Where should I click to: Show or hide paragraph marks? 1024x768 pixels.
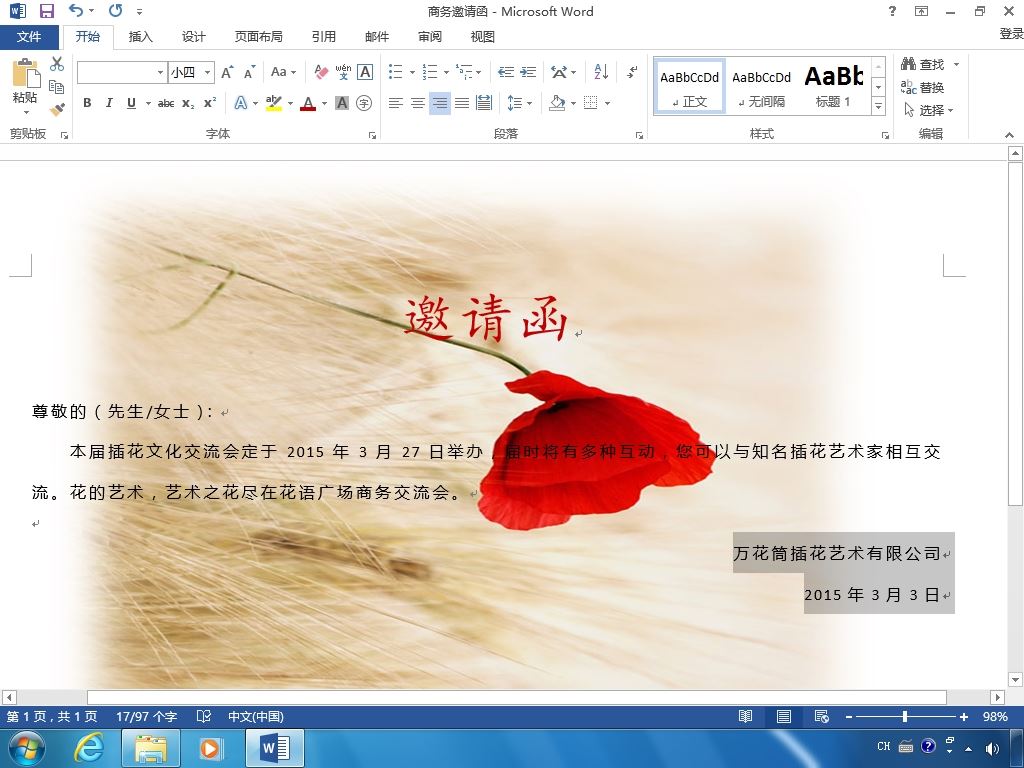point(632,72)
